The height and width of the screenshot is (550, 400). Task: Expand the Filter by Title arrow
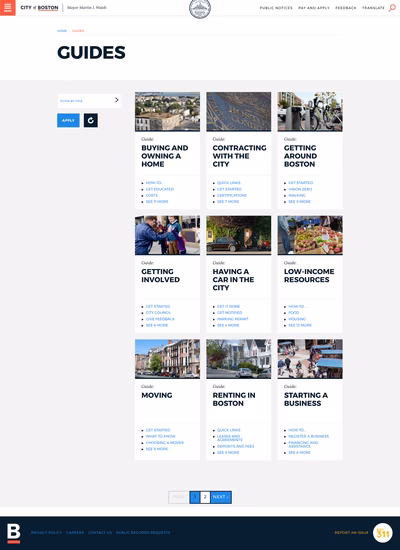pyautogui.click(x=117, y=100)
